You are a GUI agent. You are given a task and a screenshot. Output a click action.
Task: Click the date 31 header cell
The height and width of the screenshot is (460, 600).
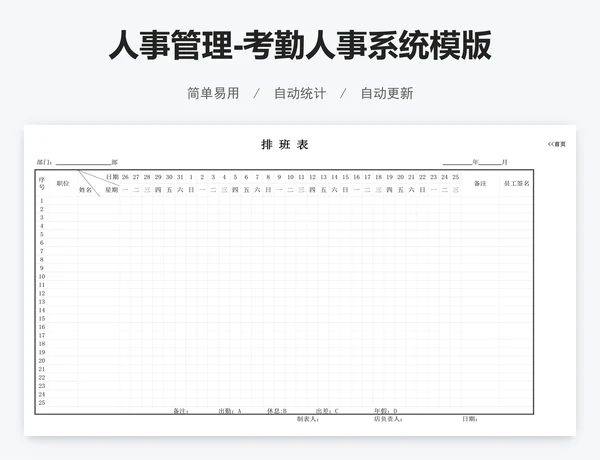tap(180, 177)
